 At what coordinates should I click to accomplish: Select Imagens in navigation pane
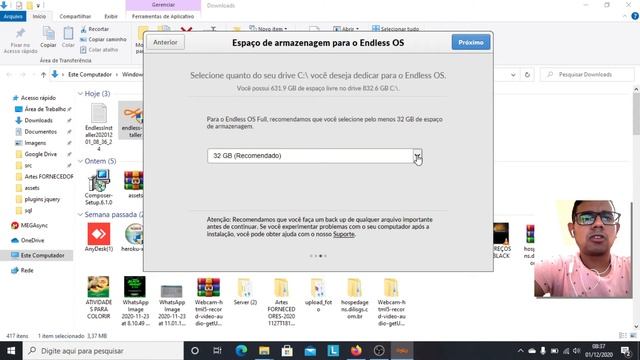tap(35, 143)
